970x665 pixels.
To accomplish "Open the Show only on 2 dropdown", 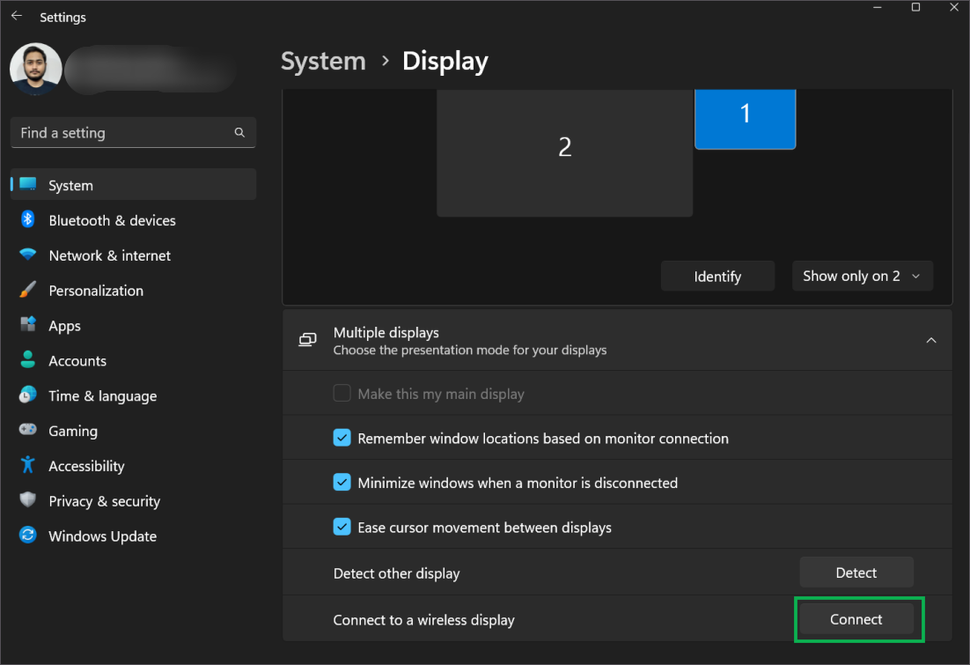I will (862, 275).
